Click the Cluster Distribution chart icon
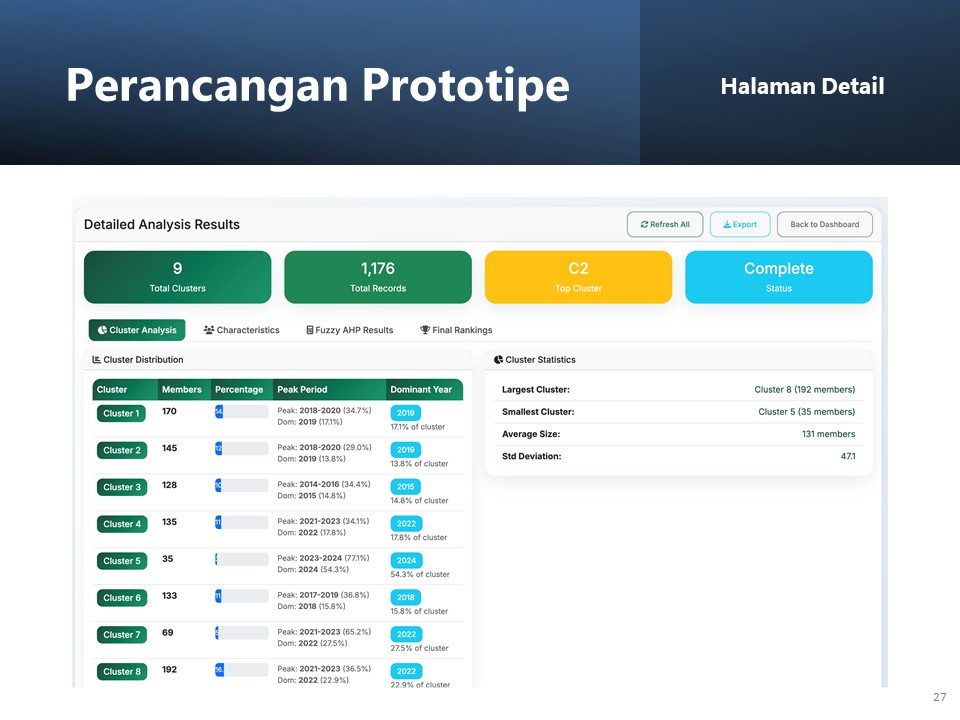 [97, 360]
